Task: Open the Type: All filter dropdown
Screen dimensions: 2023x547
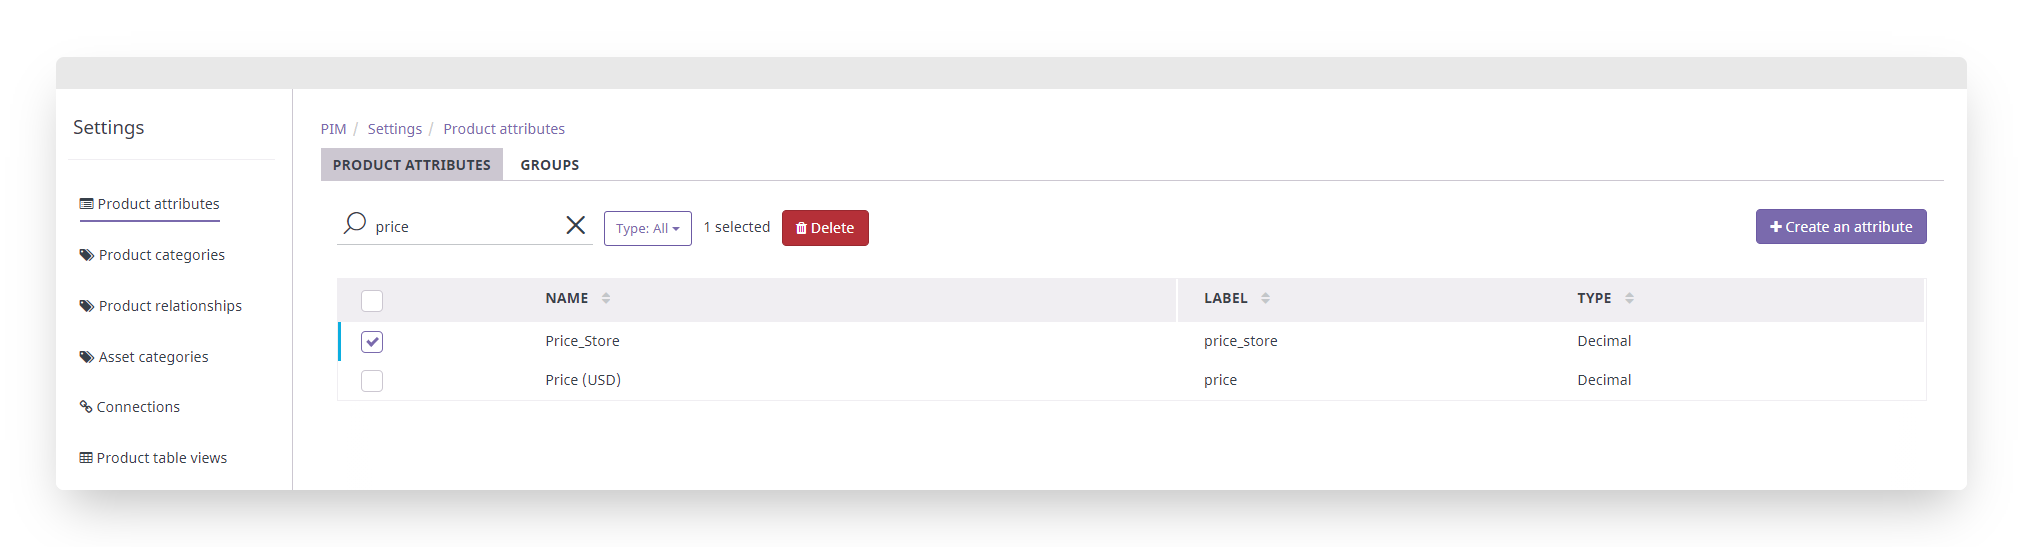Action: pos(648,228)
